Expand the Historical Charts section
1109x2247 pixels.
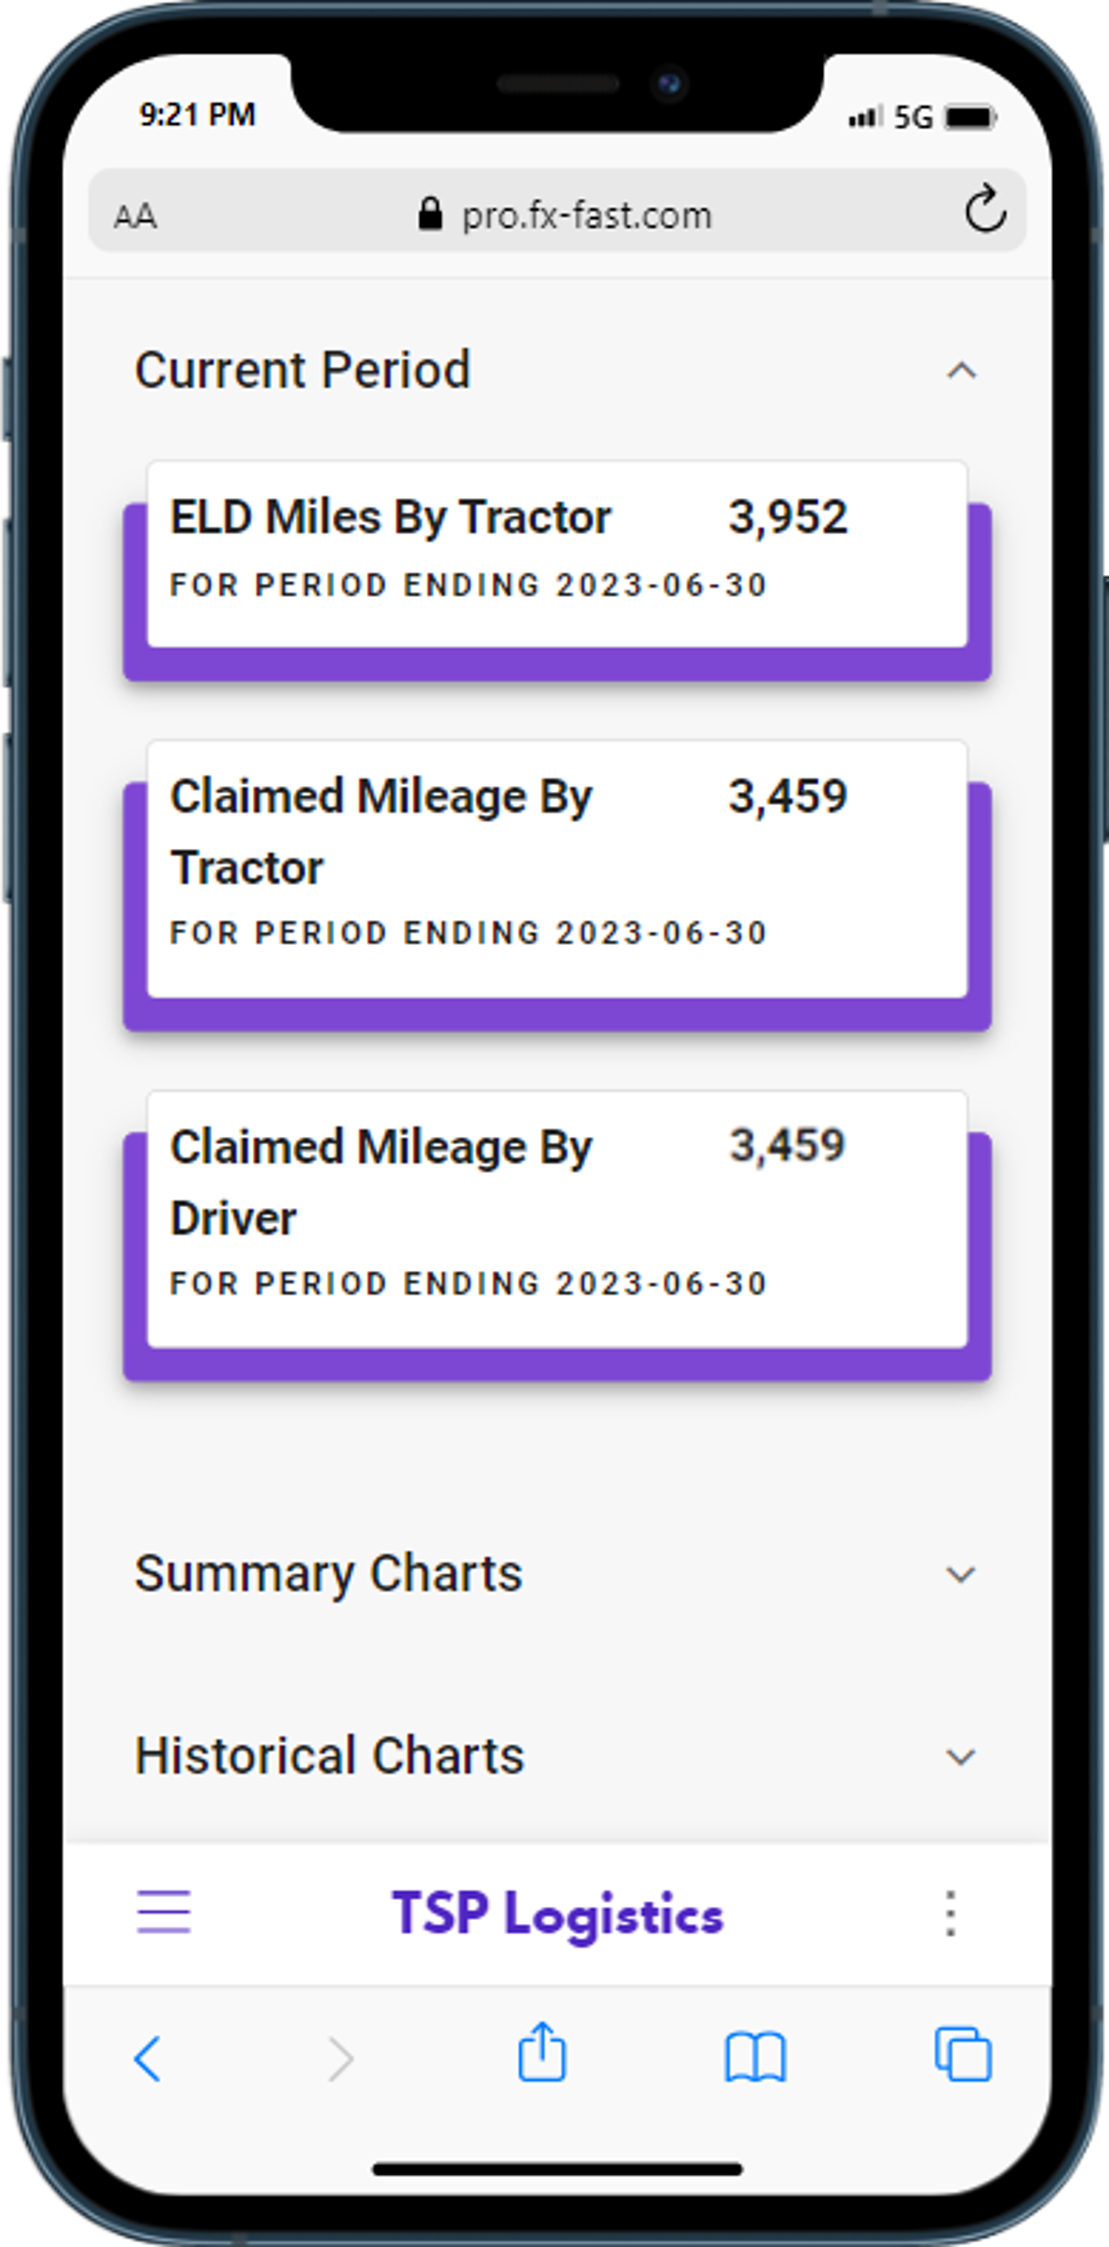click(960, 1756)
